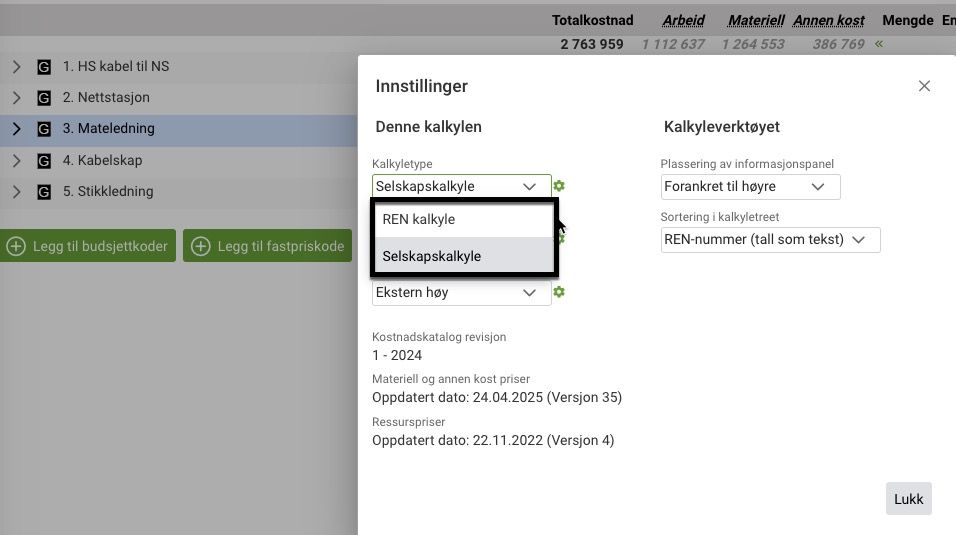
Task: Click Legg til fastpriskode button
Action: (268, 246)
